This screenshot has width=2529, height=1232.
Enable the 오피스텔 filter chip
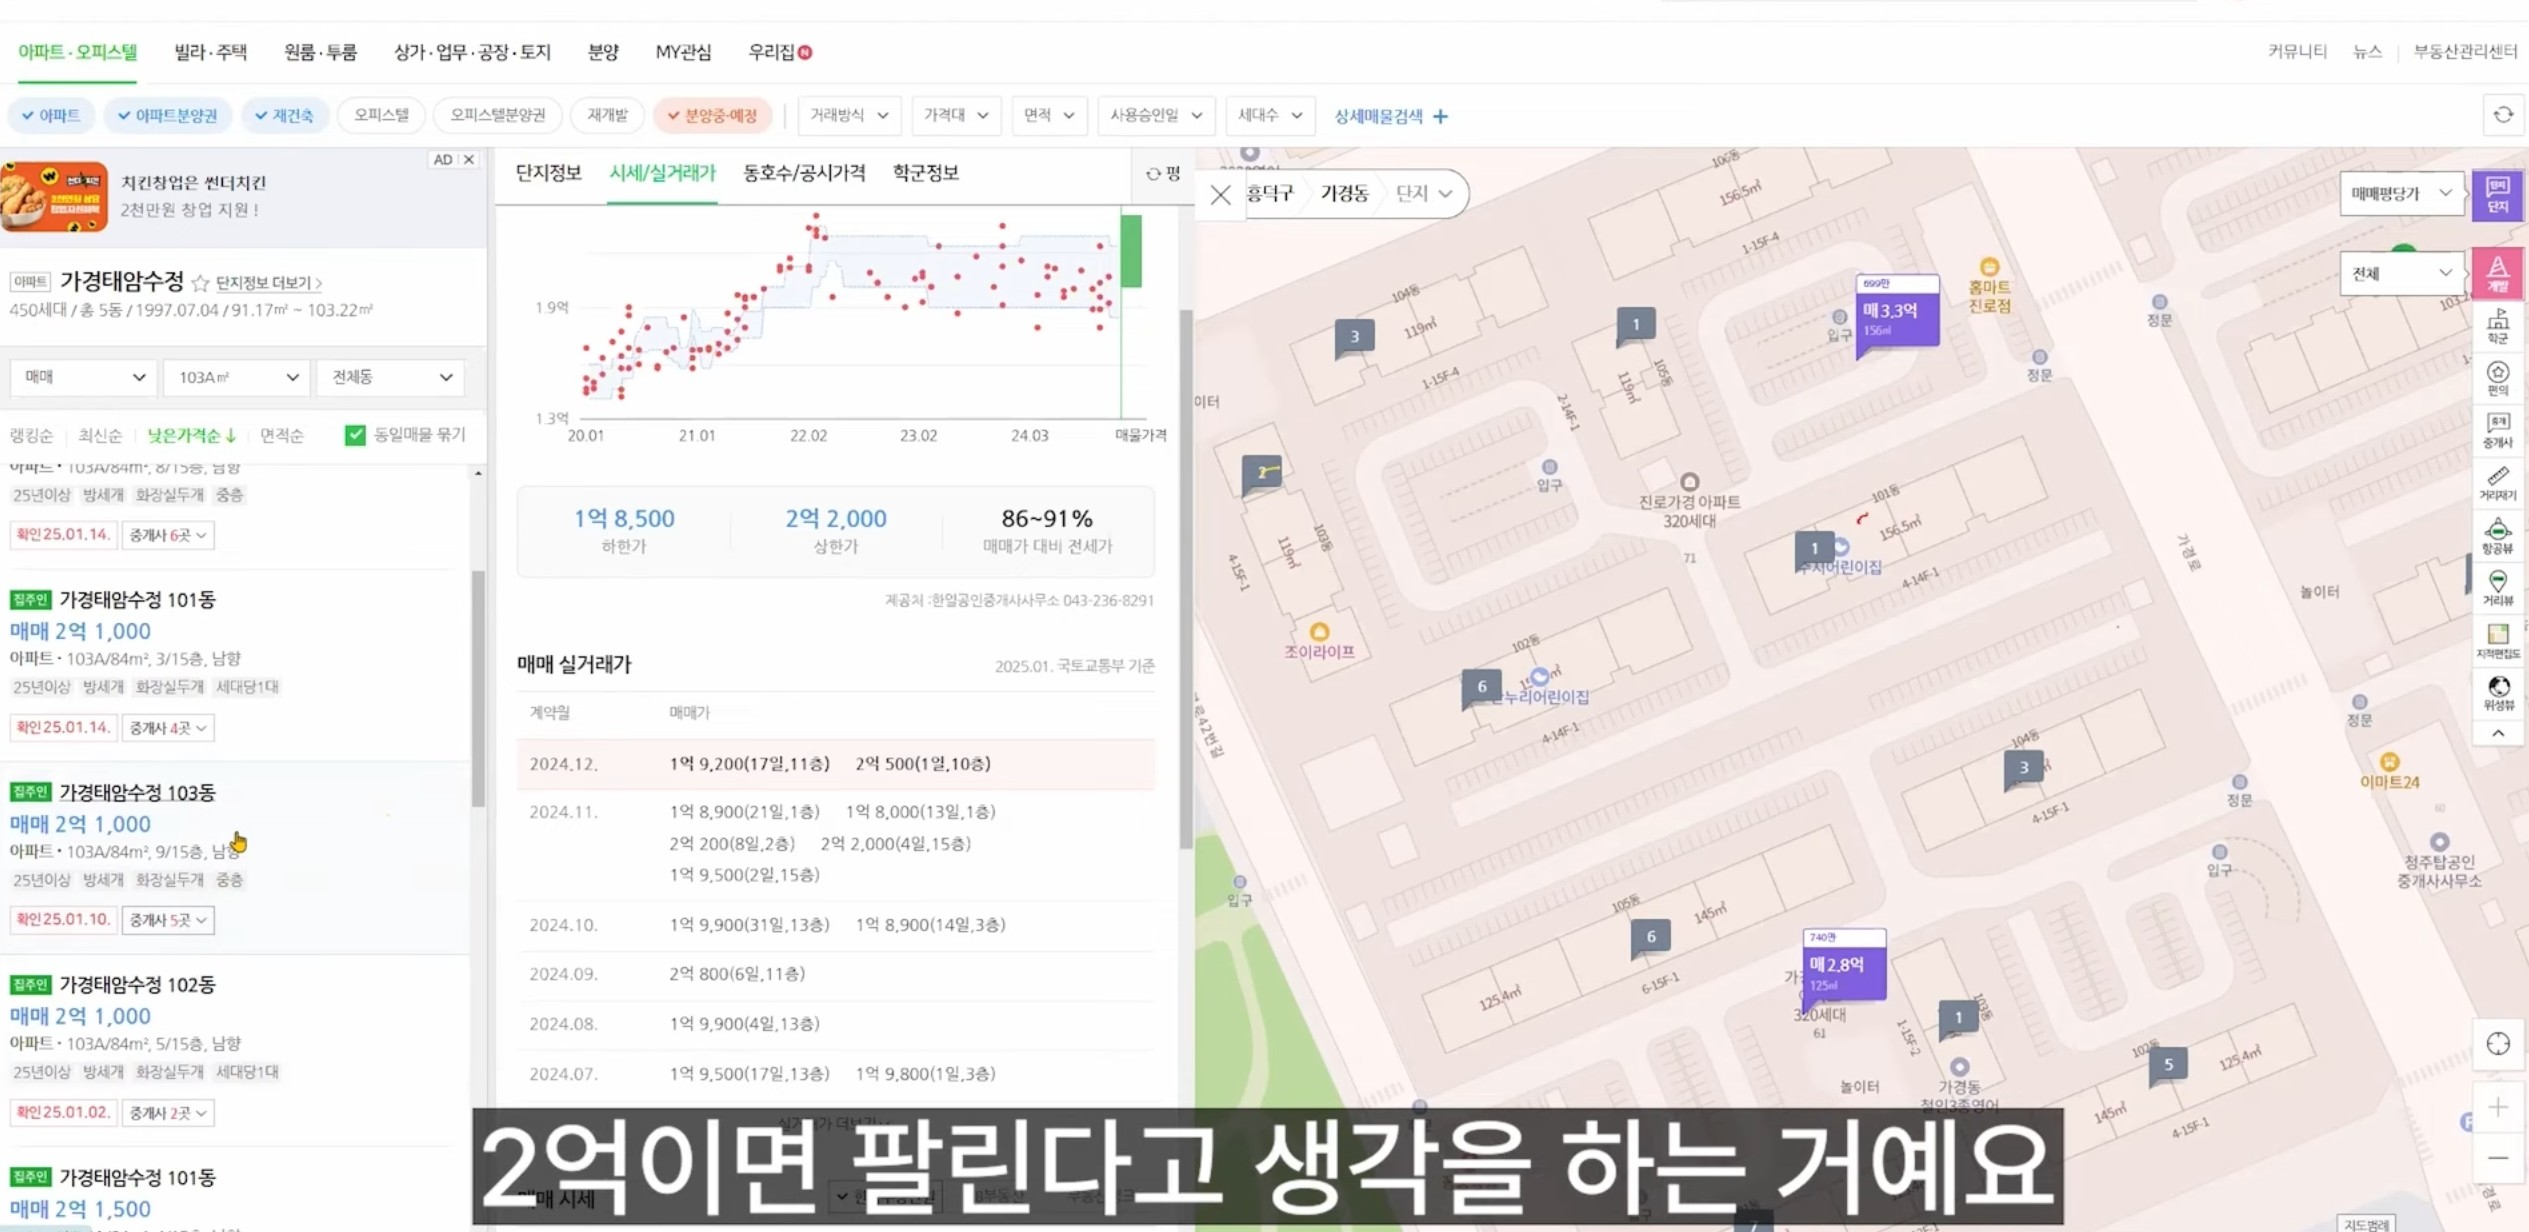(x=381, y=115)
